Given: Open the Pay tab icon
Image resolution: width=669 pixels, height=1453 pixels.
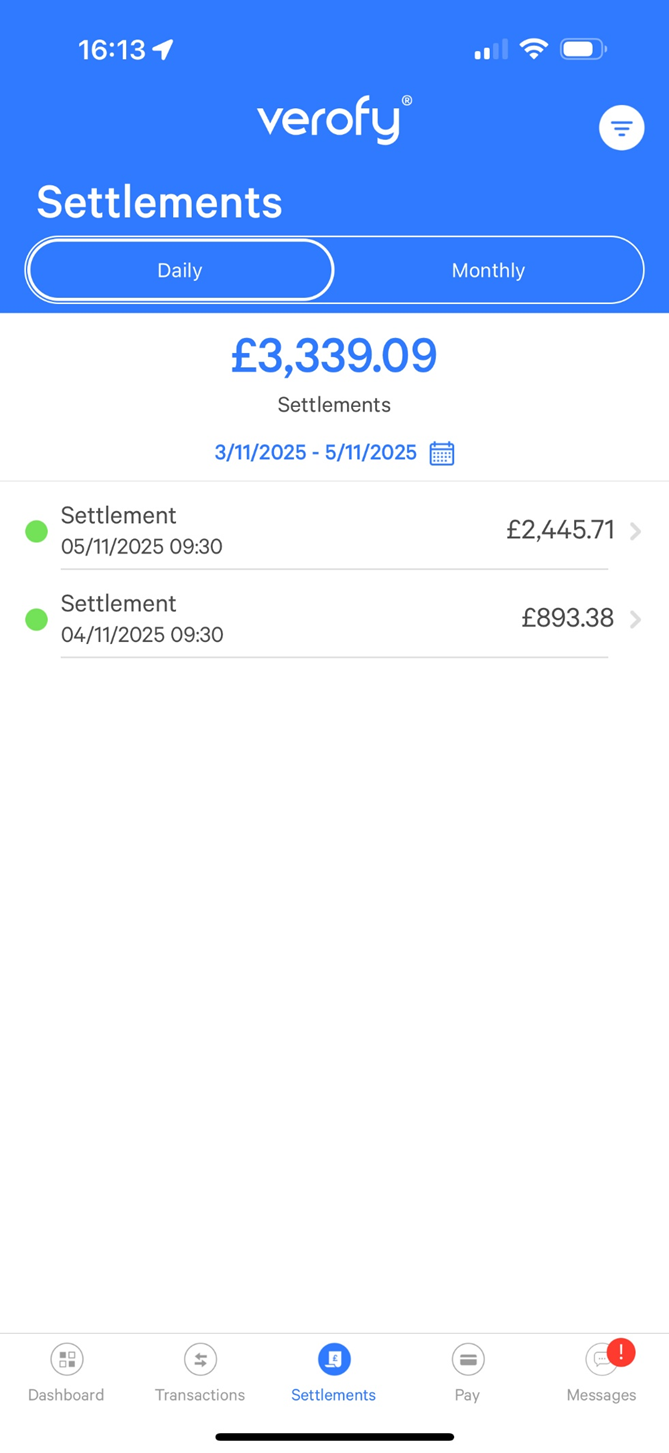Looking at the screenshot, I should (467, 1359).
